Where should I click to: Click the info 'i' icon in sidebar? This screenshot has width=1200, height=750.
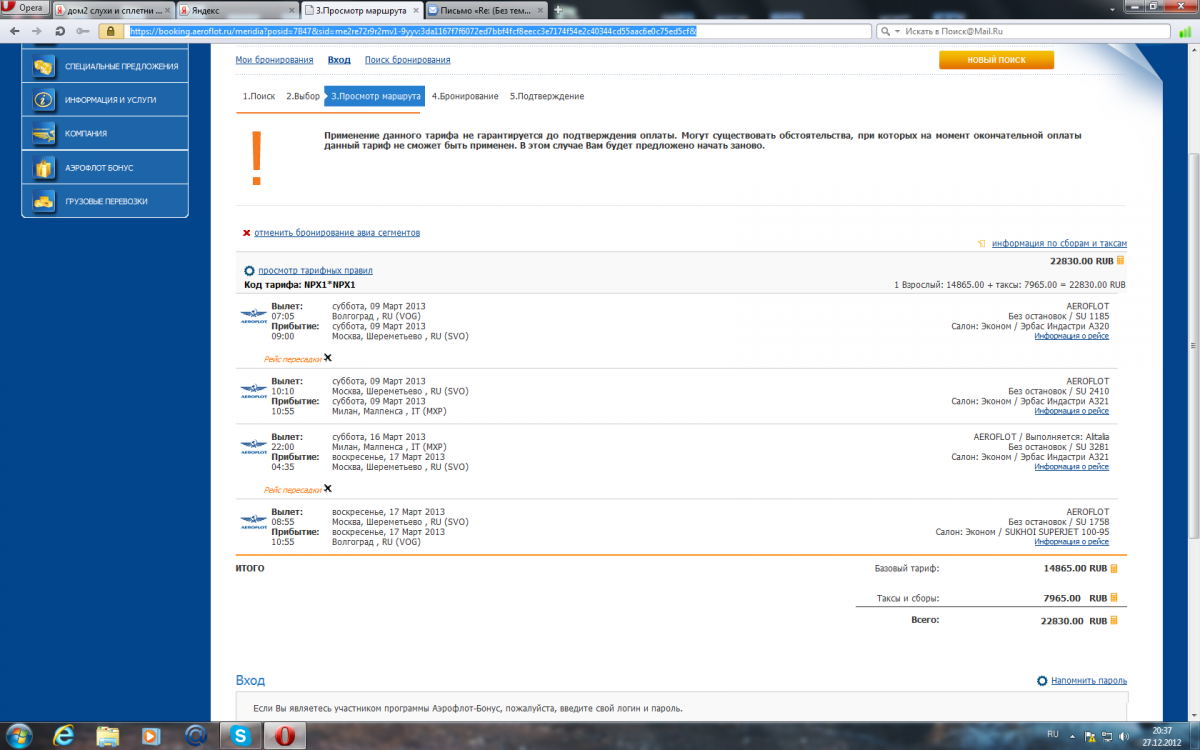click(x=43, y=100)
